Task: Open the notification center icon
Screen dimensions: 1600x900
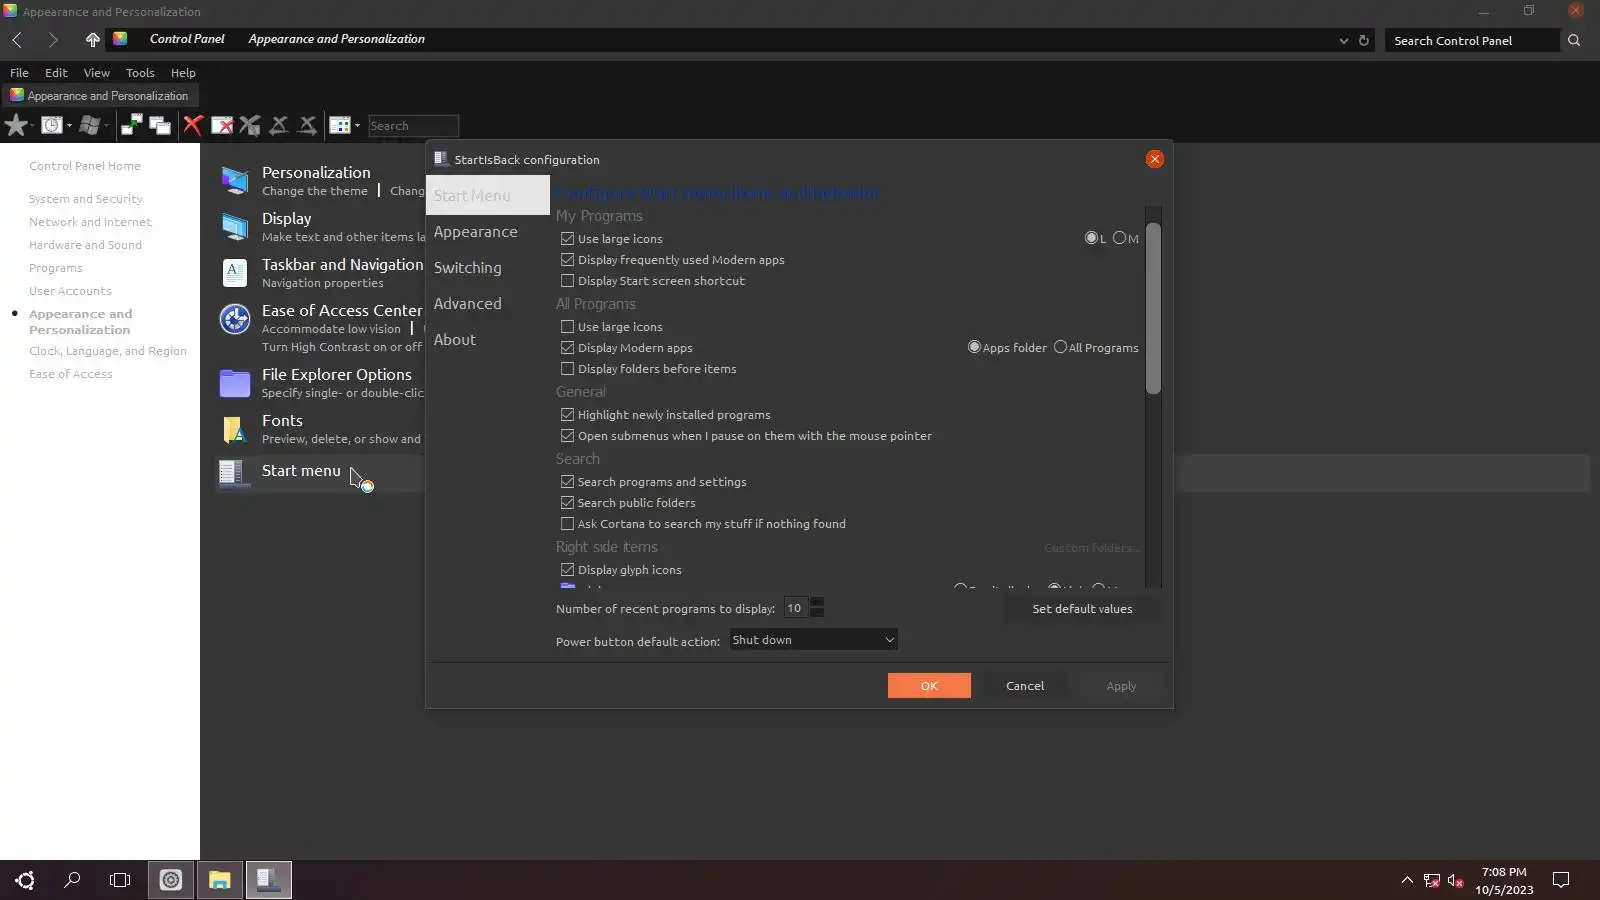Action: pos(1560,880)
